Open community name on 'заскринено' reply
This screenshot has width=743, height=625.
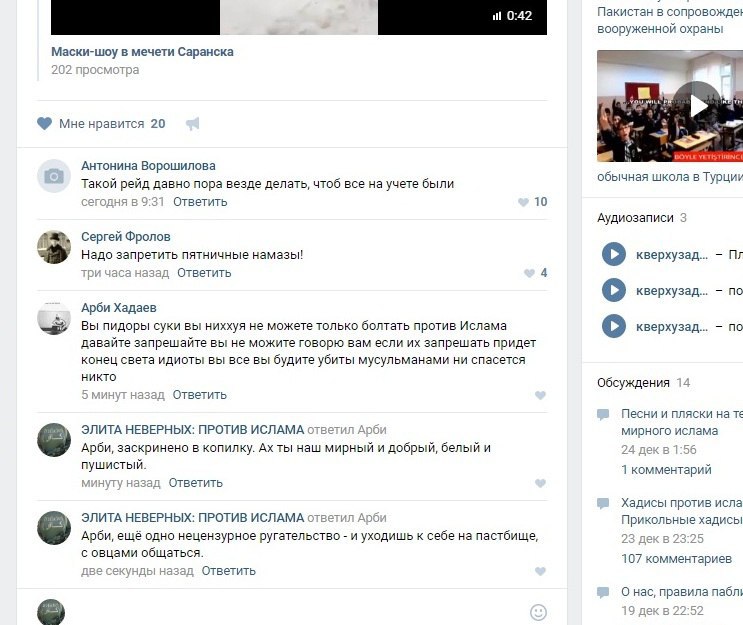(192, 430)
